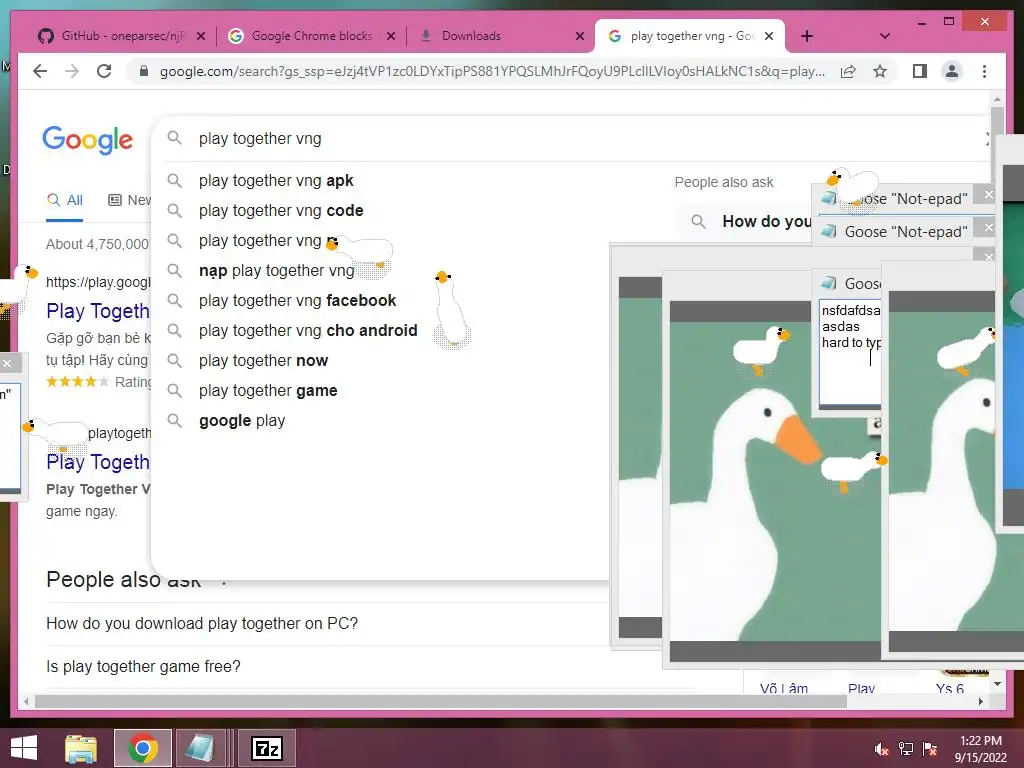The height and width of the screenshot is (768, 1024).
Task: Open File Explorer from taskbar
Action: tap(81, 748)
